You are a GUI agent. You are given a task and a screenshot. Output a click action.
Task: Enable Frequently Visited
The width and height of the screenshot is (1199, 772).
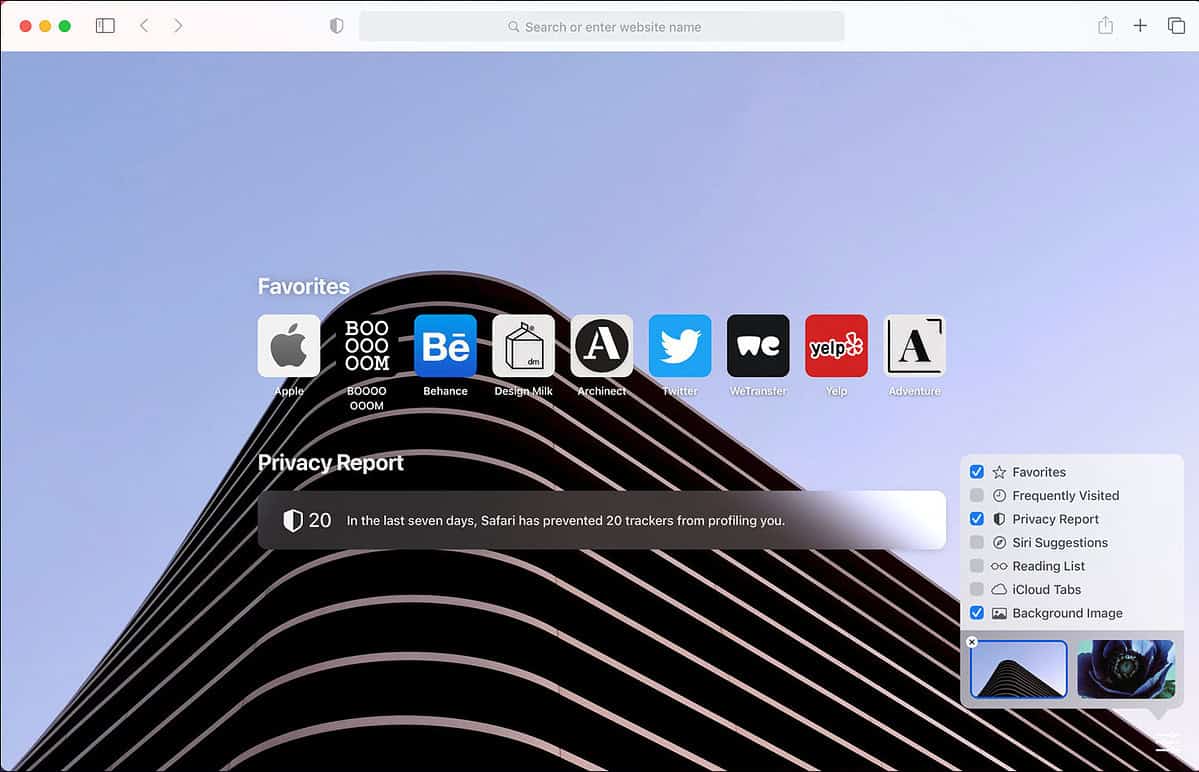(977, 495)
